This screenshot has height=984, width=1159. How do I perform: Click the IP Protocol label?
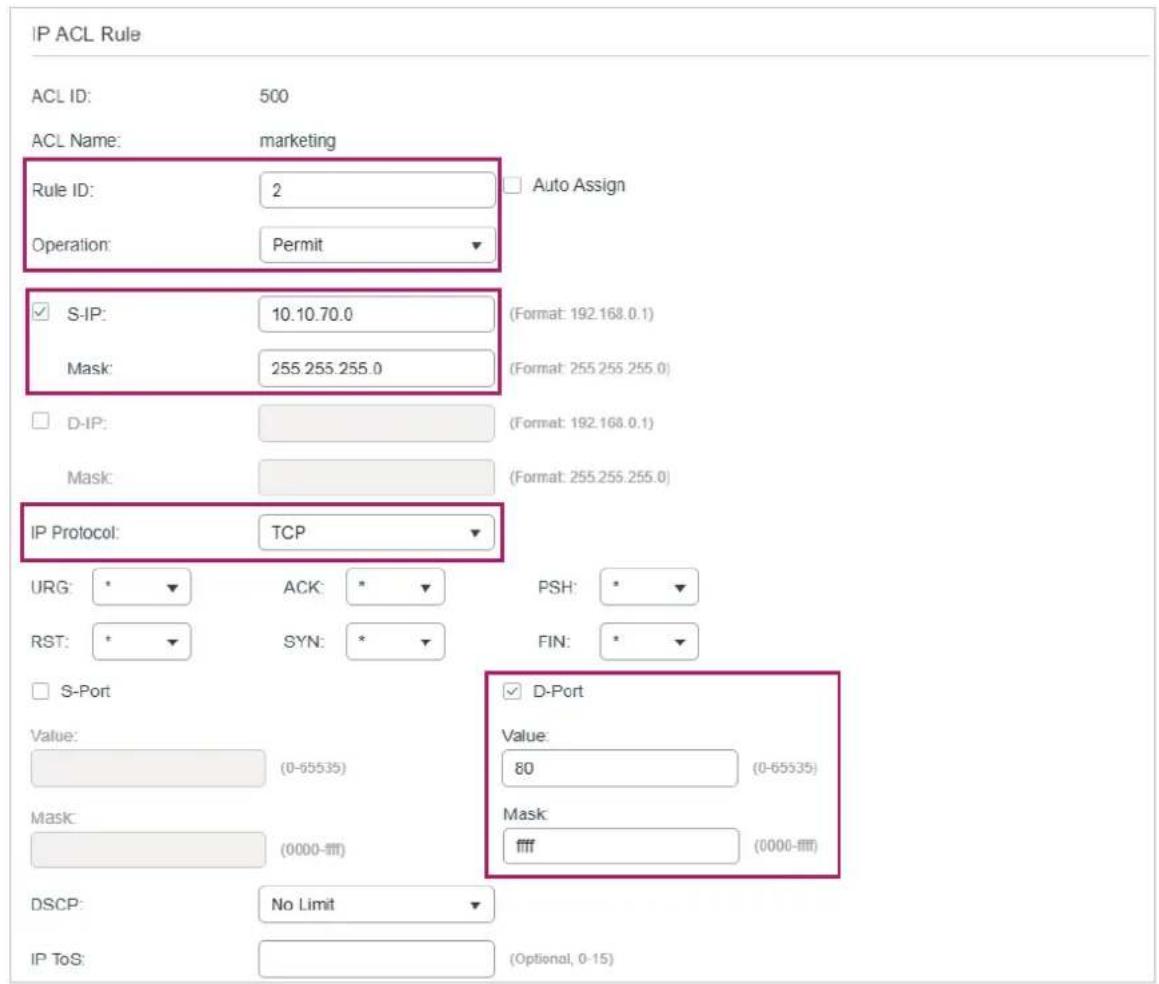click(75, 532)
